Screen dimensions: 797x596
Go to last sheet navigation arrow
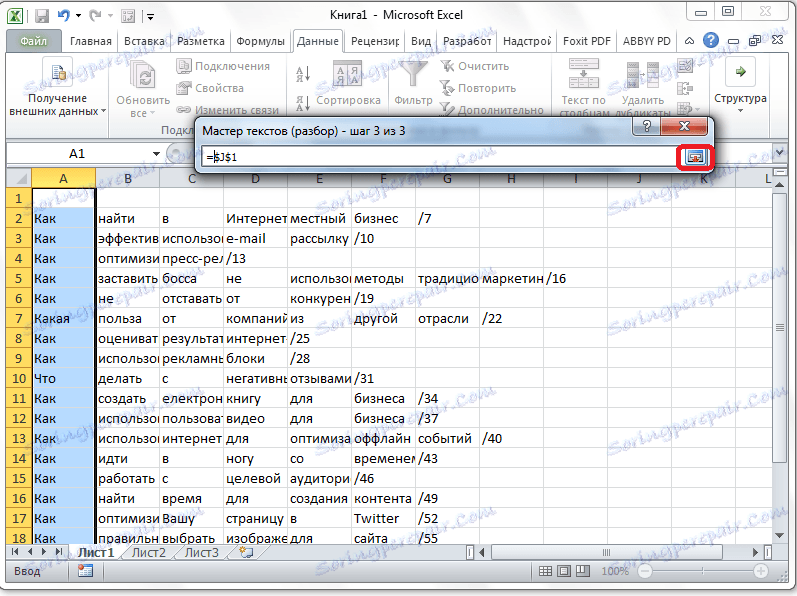point(59,552)
